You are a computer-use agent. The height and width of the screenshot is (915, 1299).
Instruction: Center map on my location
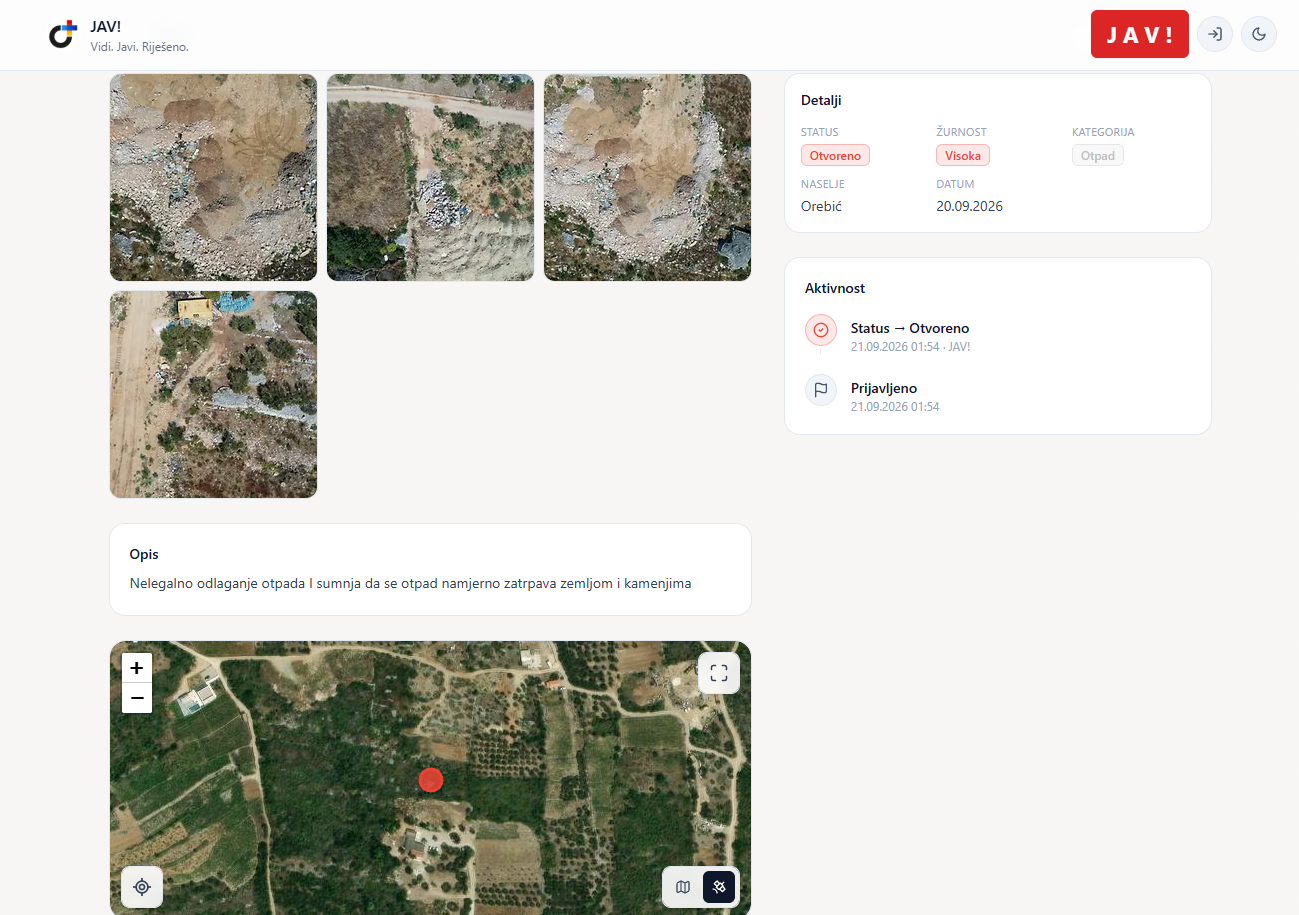(x=142, y=887)
